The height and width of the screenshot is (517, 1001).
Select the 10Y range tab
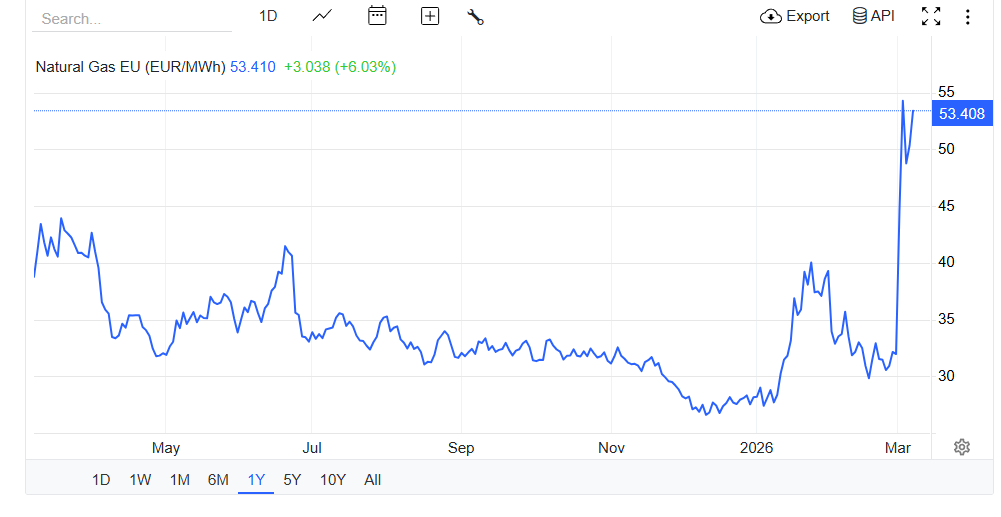[333, 480]
